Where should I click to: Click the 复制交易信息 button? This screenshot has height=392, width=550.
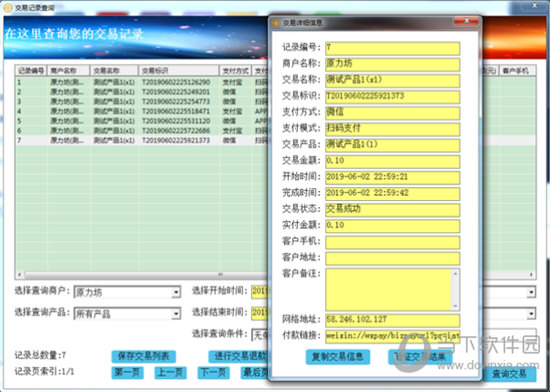(x=337, y=357)
